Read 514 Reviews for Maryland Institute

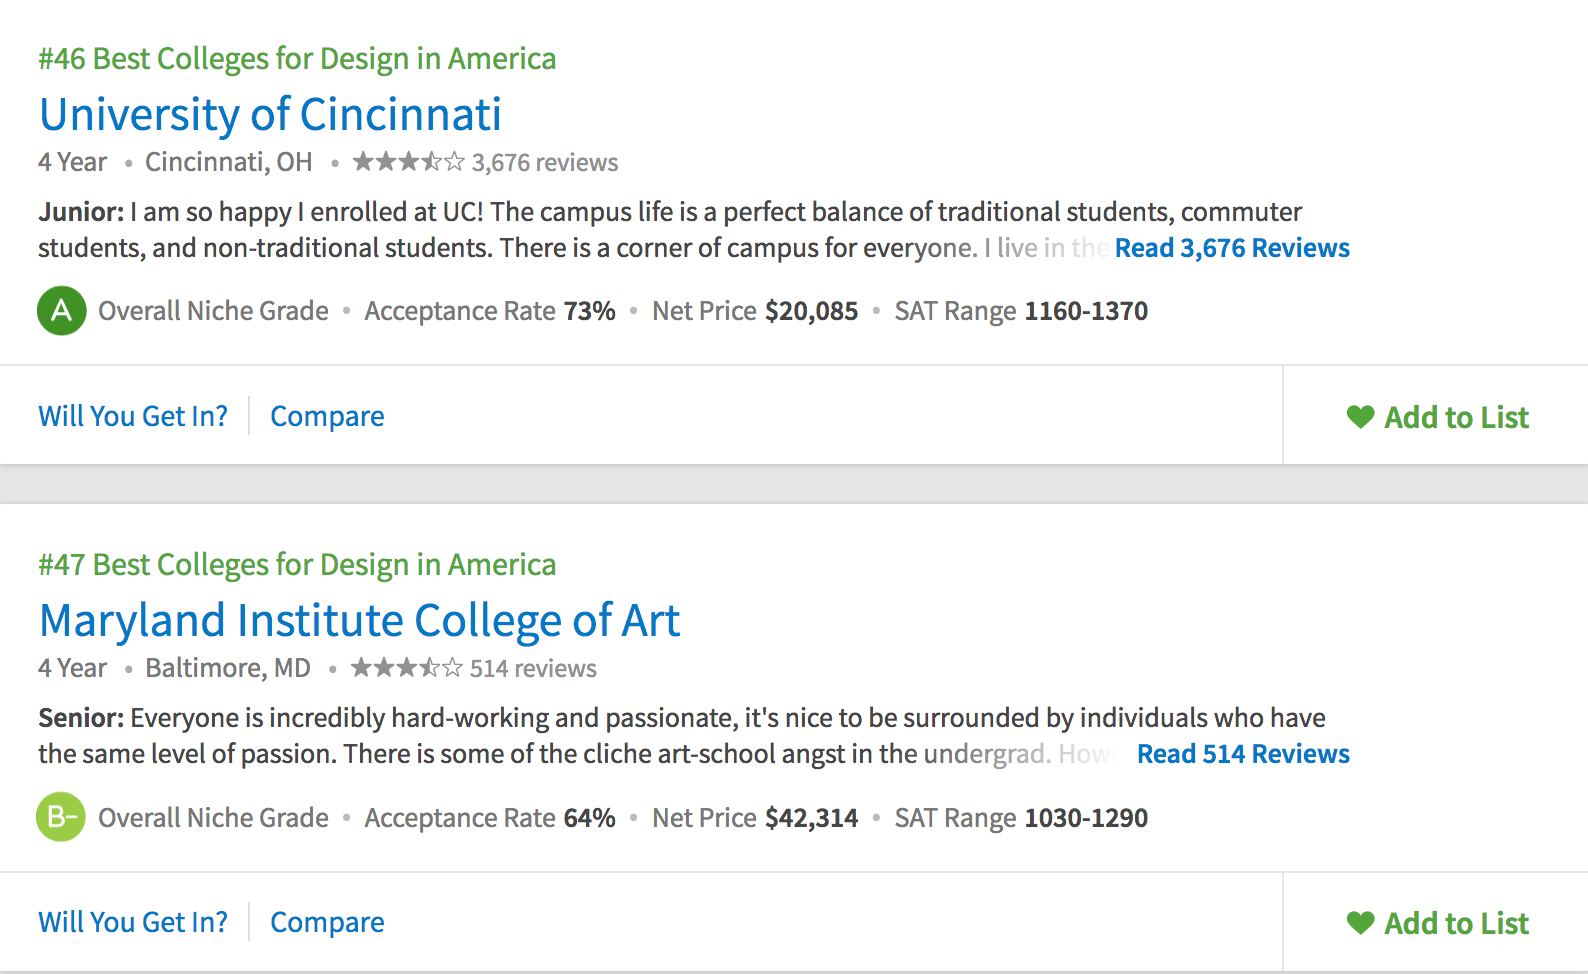pyautogui.click(x=1243, y=754)
